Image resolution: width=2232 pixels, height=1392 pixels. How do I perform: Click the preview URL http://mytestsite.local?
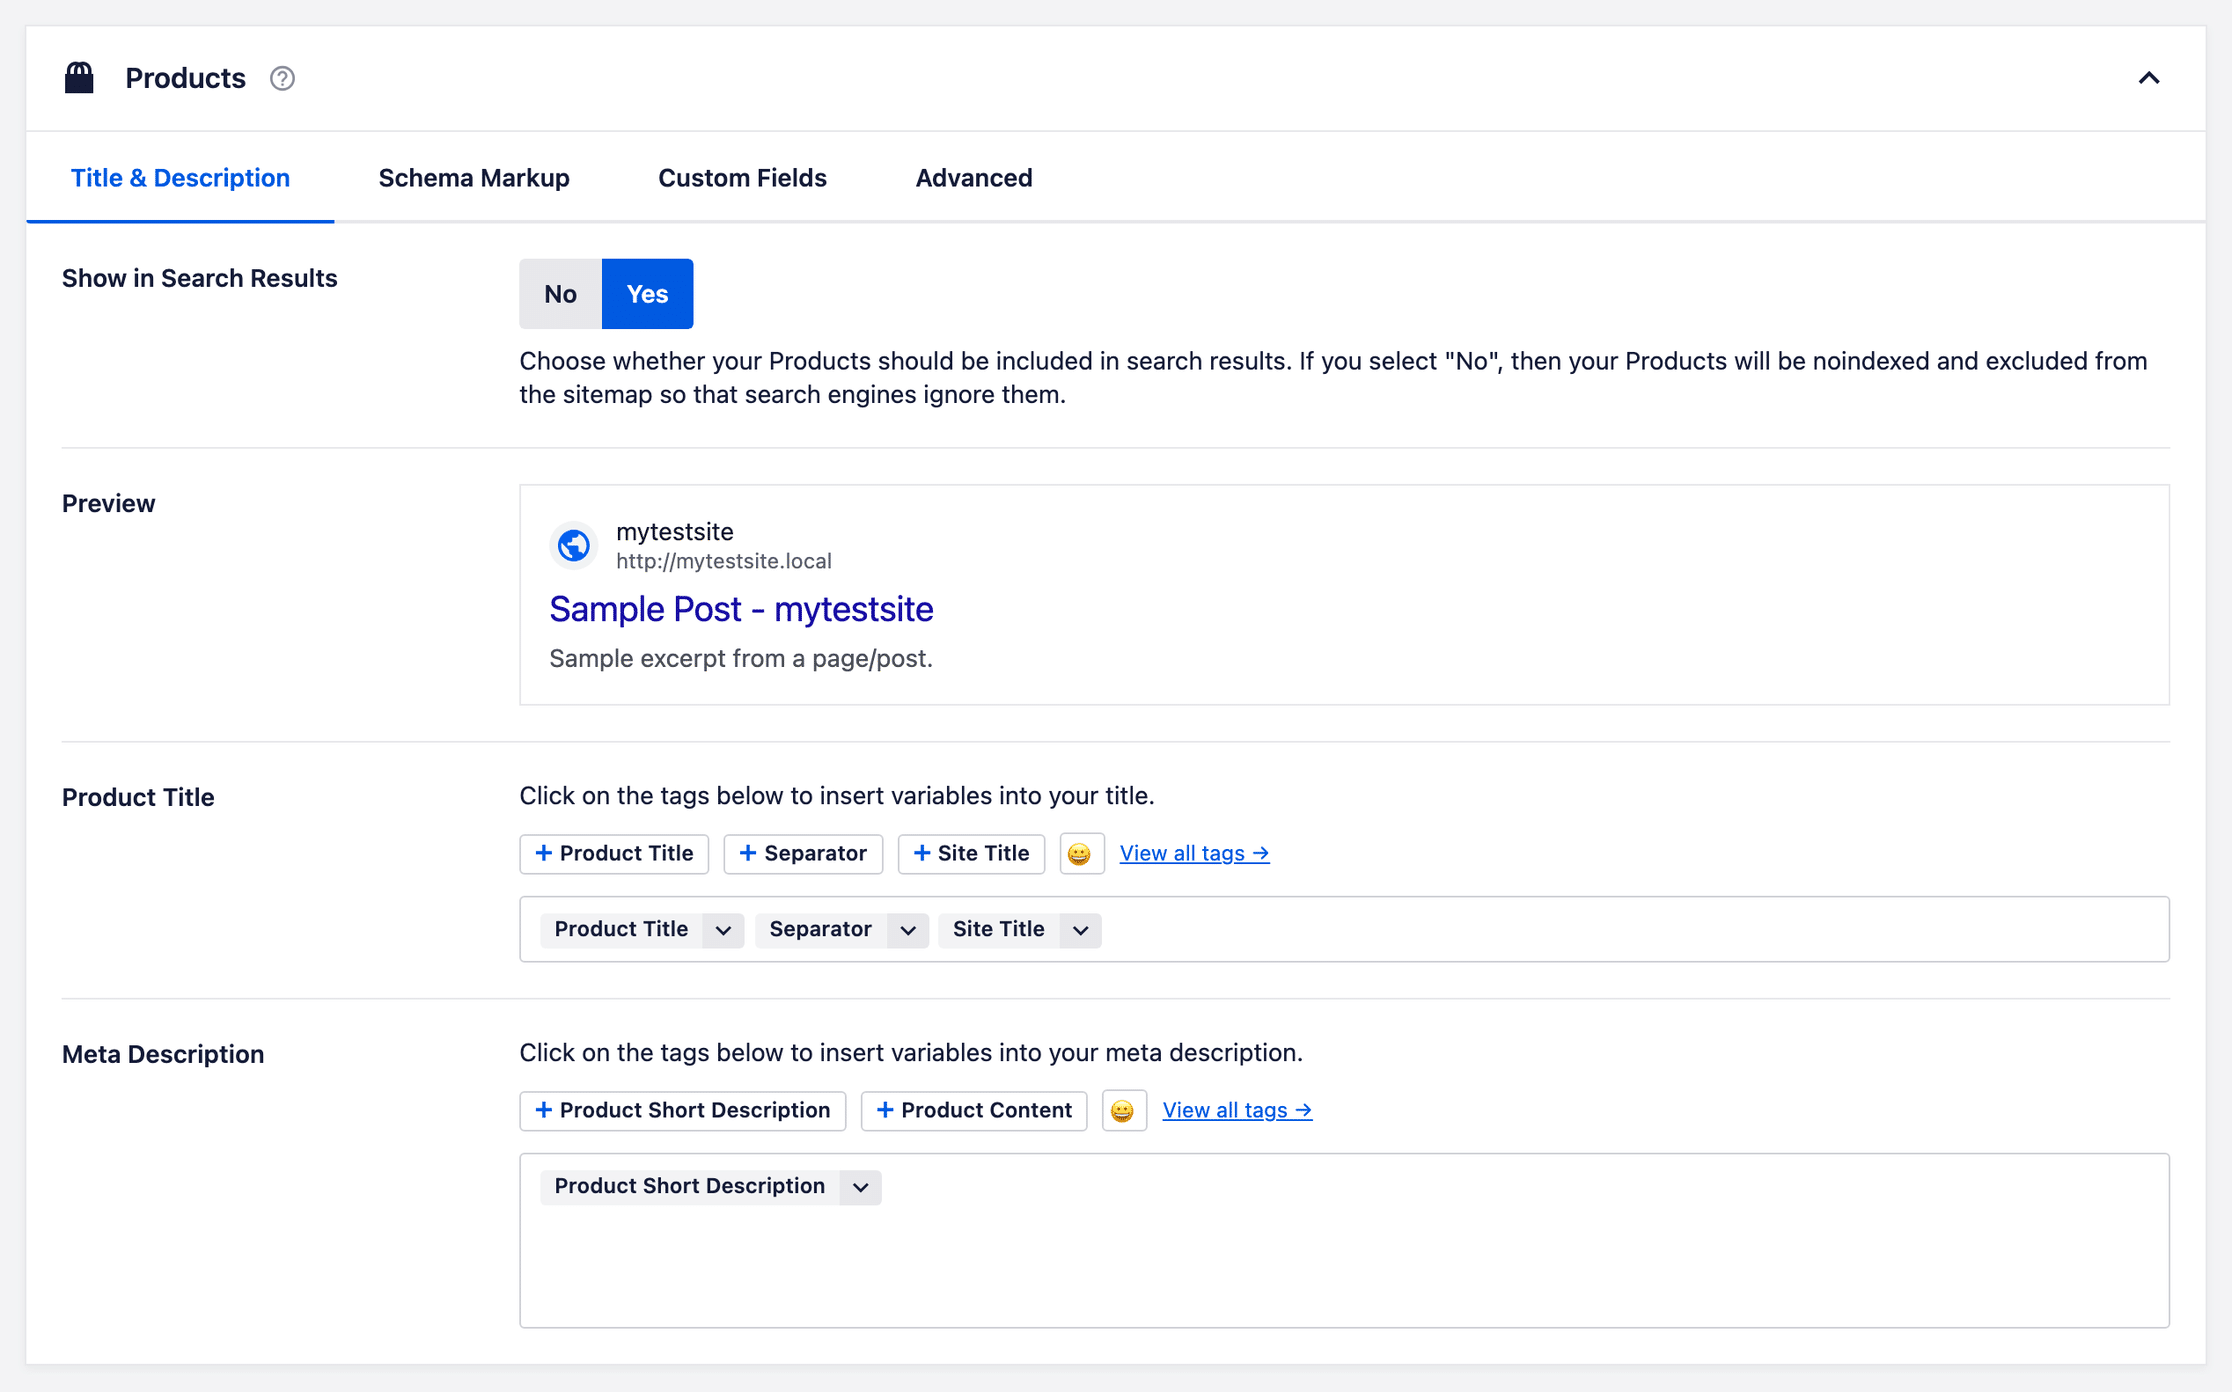(x=723, y=561)
